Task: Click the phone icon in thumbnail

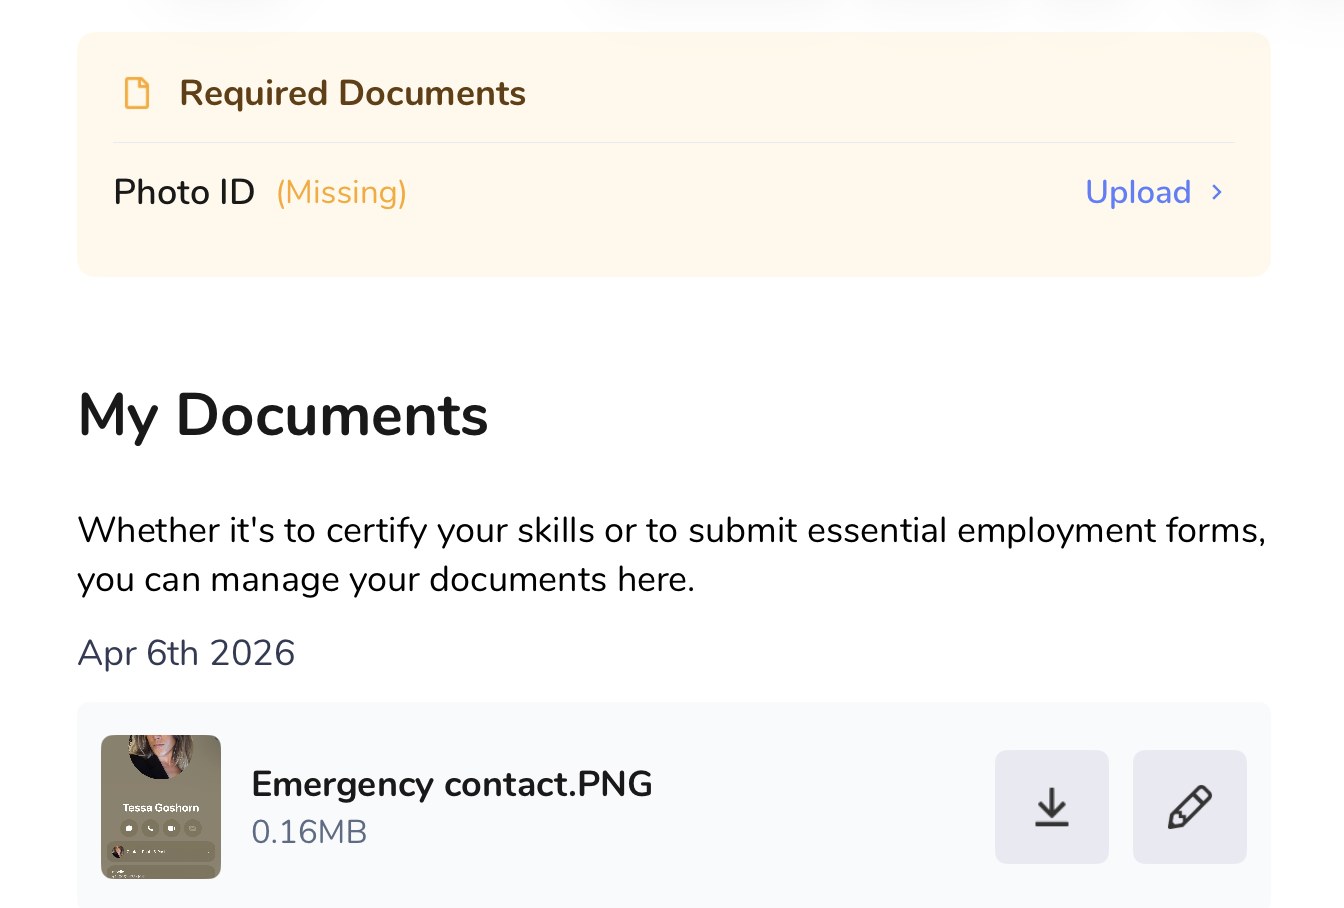Action: coord(150,828)
